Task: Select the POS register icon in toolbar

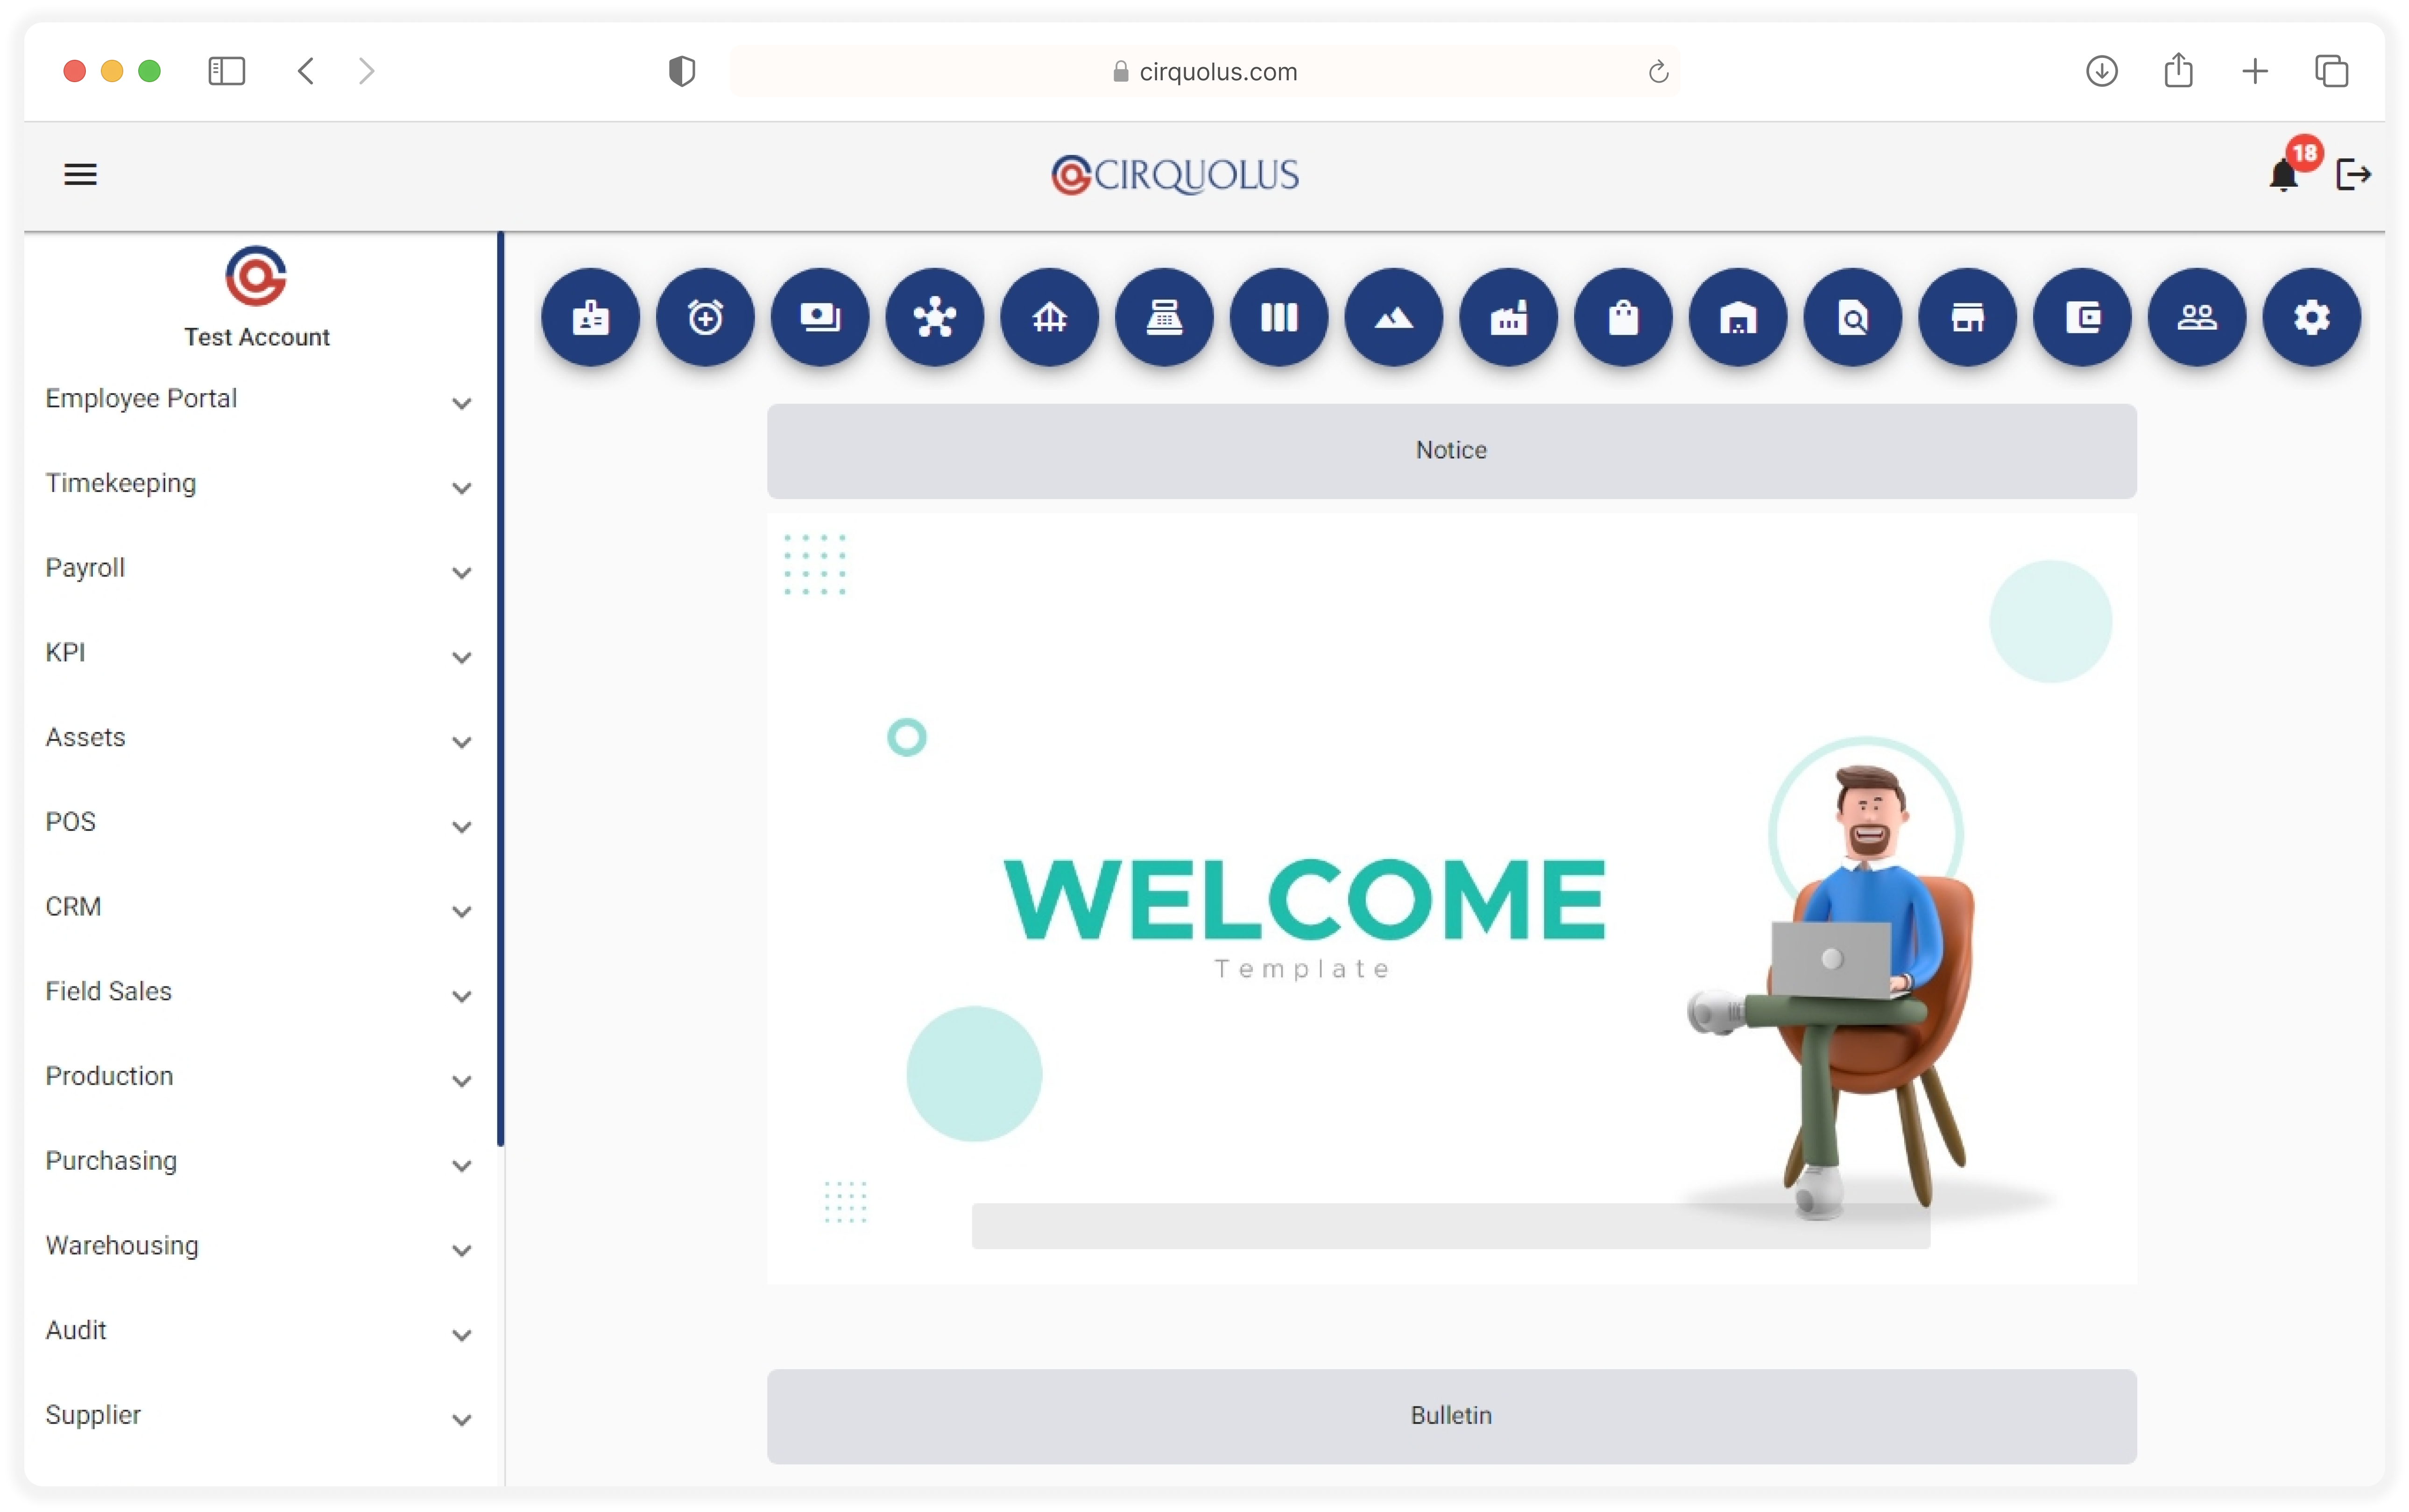Action: (1164, 315)
